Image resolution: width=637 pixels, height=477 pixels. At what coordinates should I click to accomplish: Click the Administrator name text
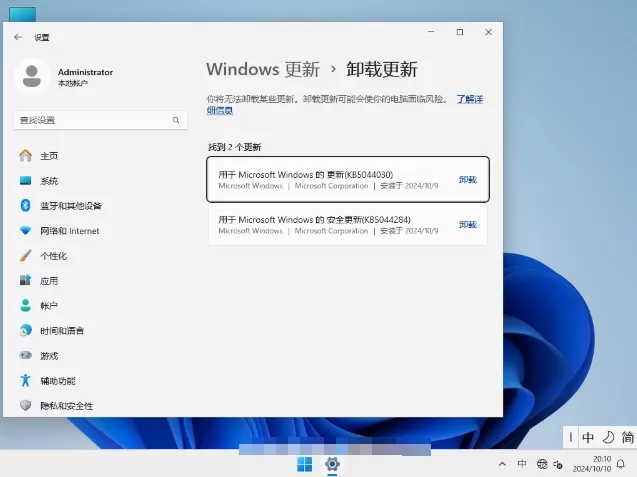coord(85,72)
